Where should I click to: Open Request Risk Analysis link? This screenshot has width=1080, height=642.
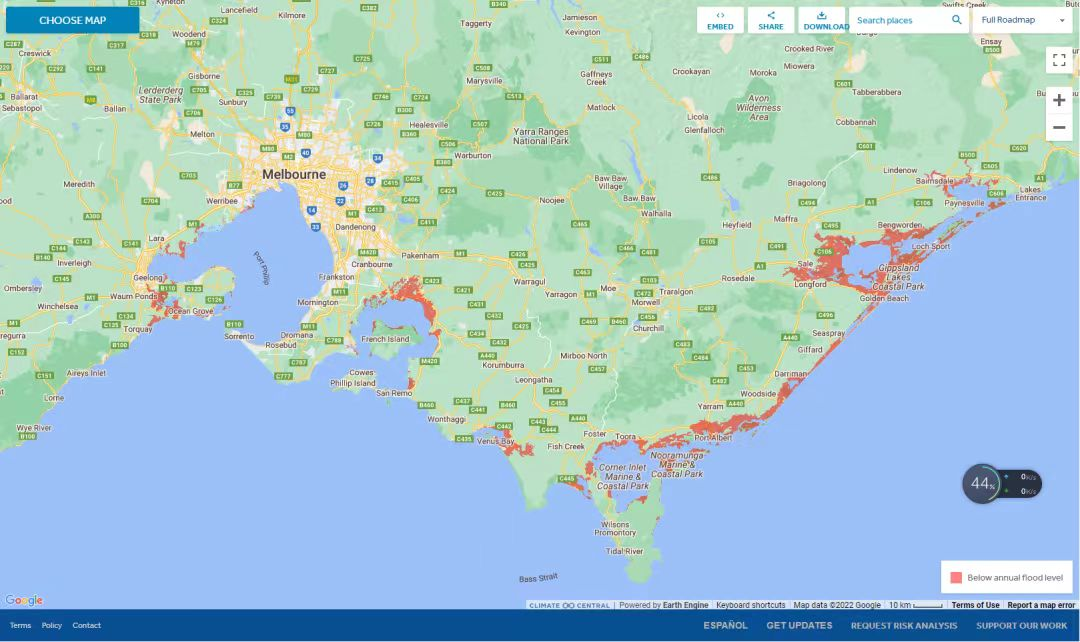click(904, 625)
